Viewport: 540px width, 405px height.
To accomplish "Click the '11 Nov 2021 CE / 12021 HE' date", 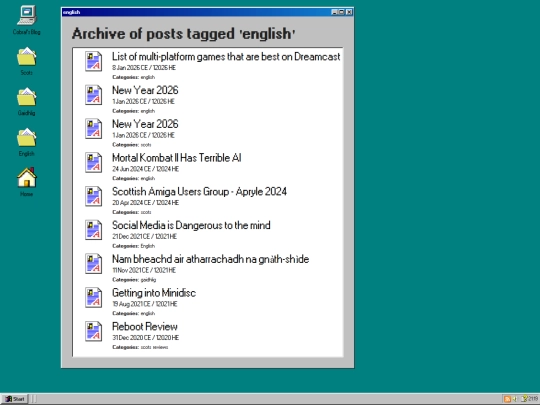I will click(144, 270).
